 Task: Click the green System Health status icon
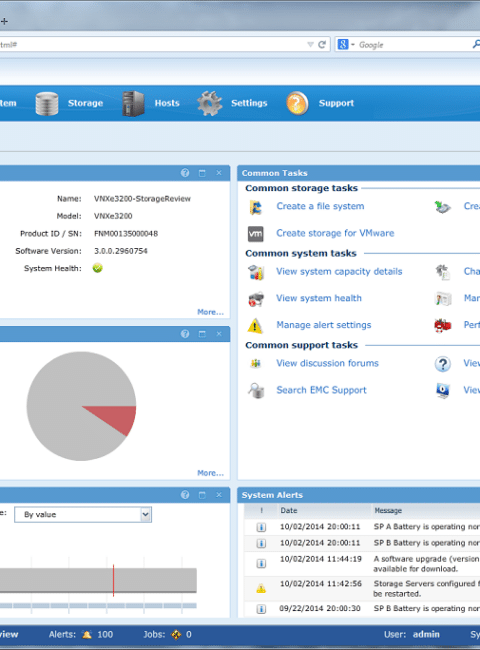[97, 268]
